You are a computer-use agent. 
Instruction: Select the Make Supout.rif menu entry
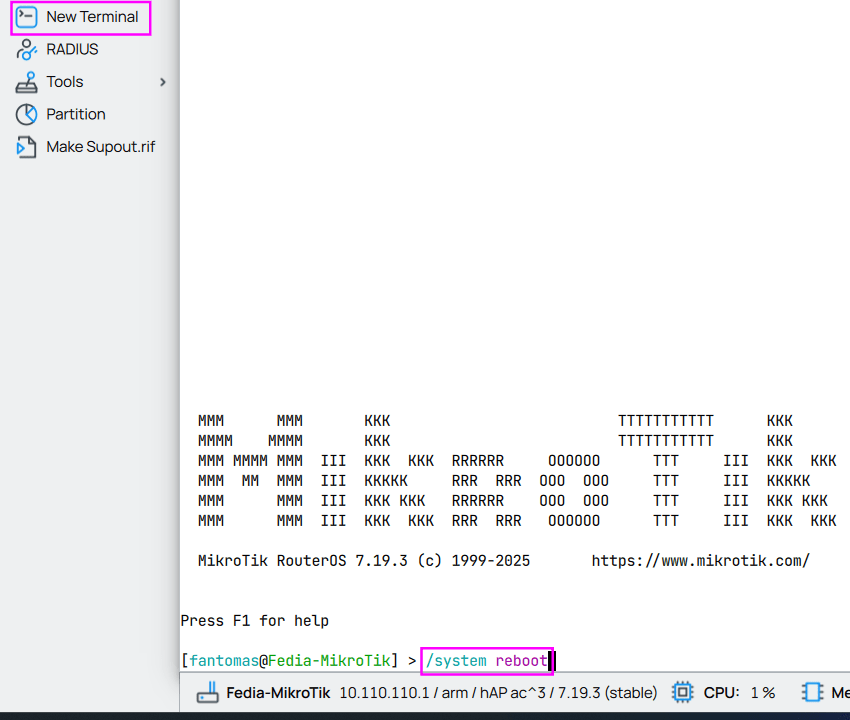tap(101, 147)
